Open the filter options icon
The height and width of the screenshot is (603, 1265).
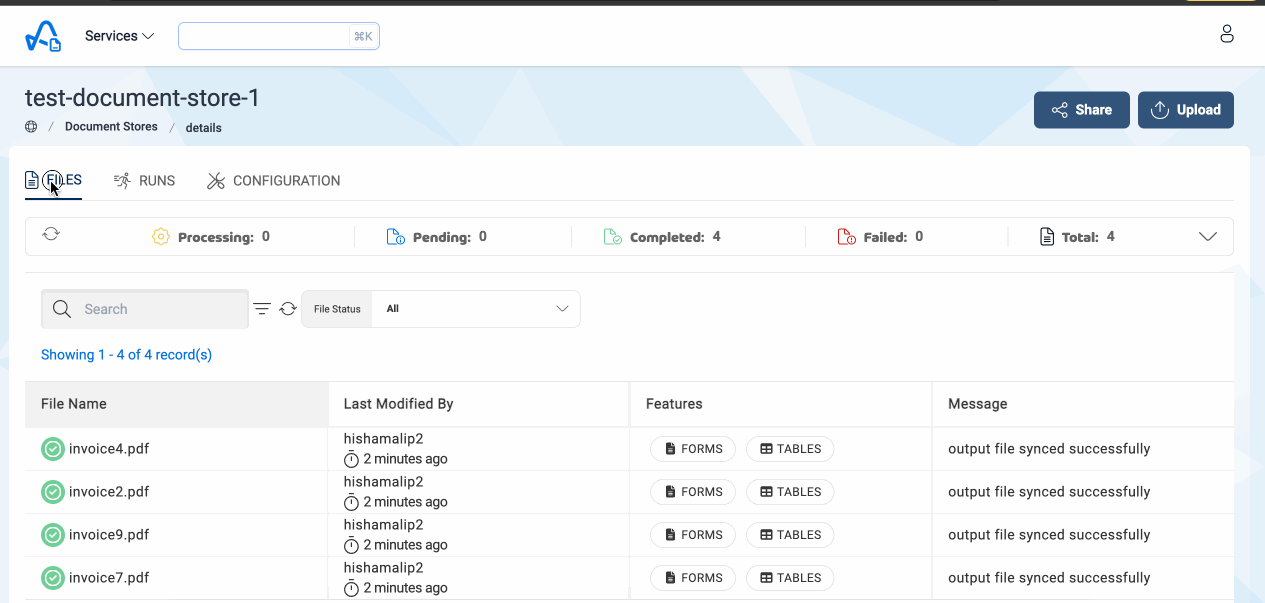[262, 309]
